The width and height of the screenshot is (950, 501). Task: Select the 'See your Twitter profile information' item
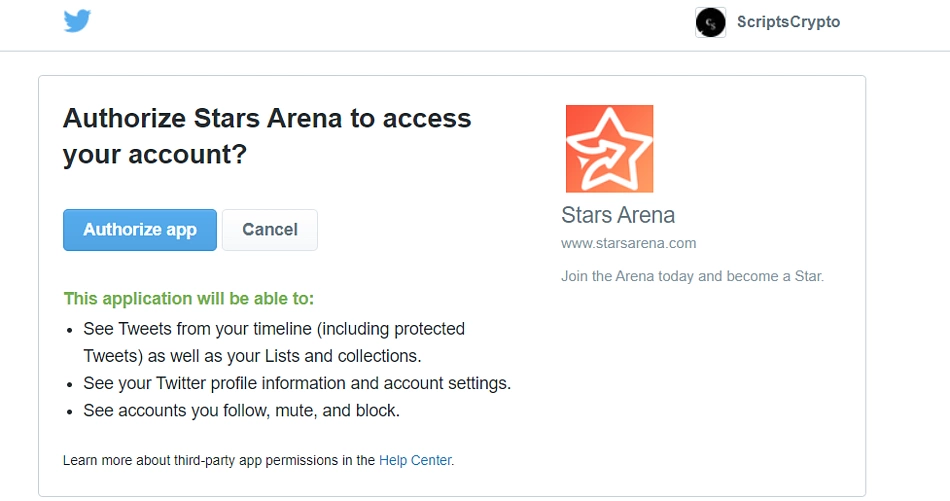297,383
